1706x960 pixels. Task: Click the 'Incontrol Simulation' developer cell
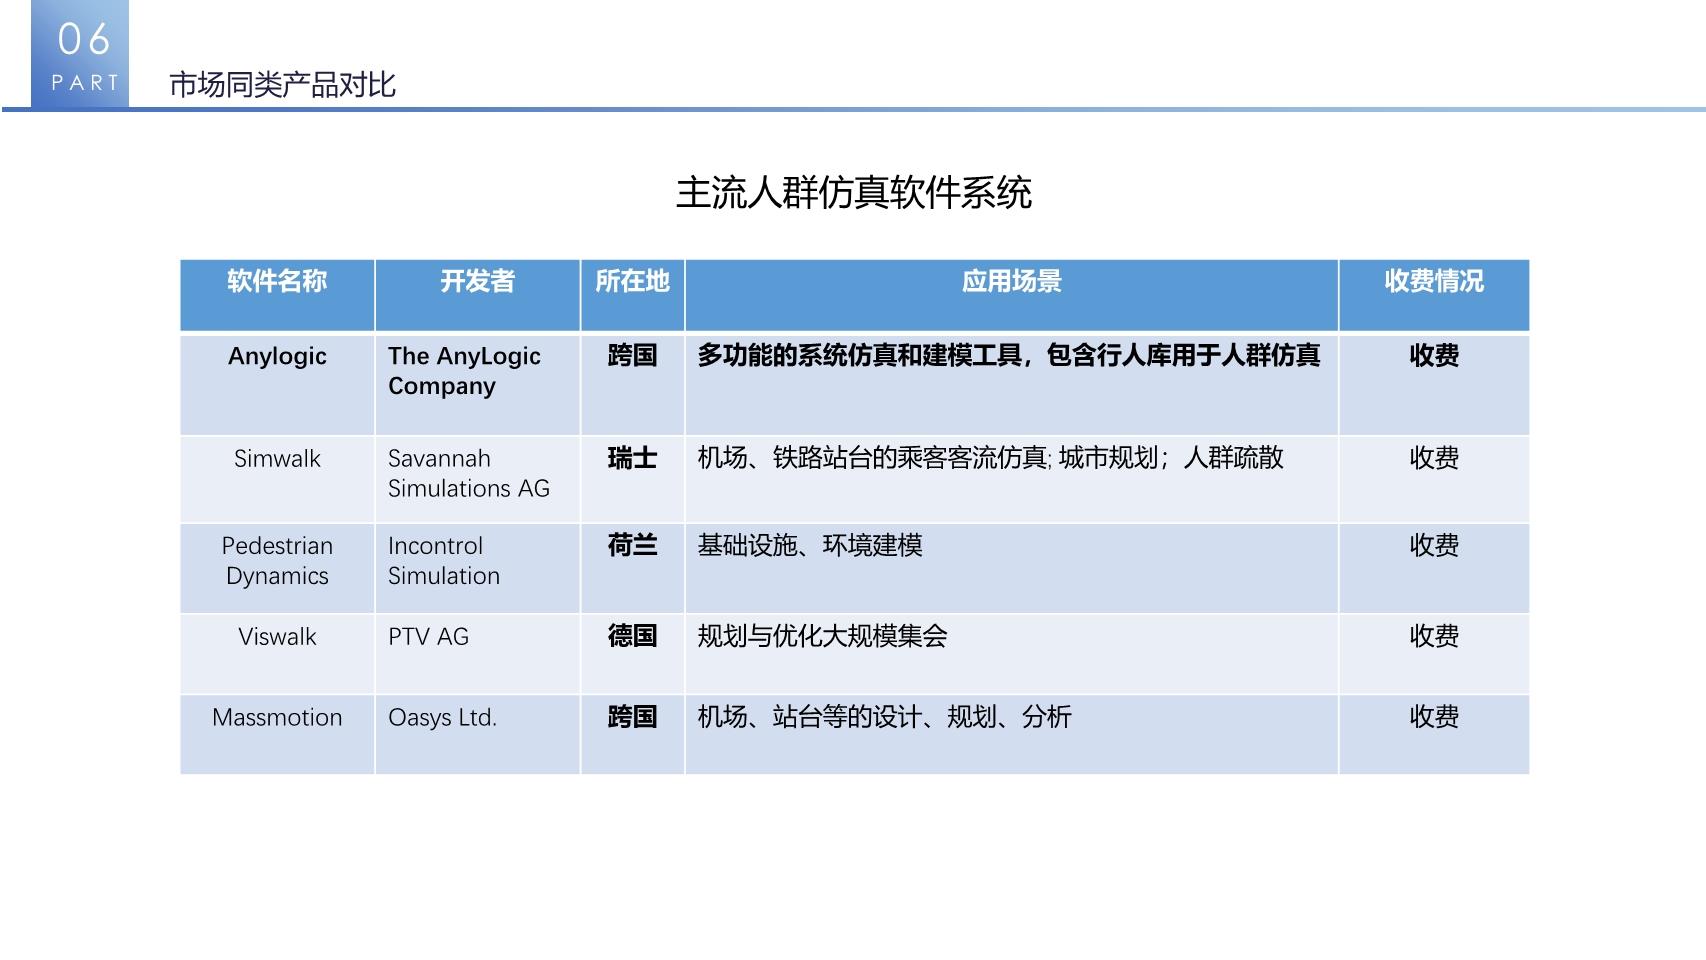pos(478,568)
